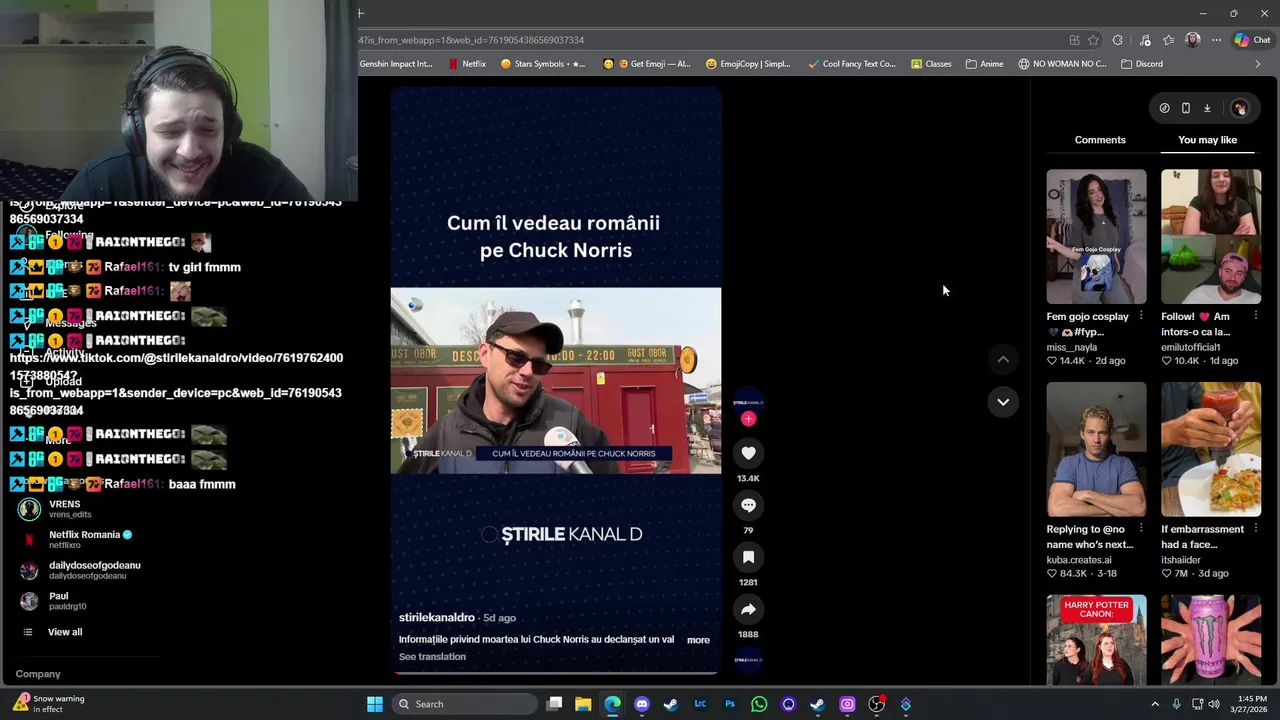Open options dots beside 'Follow! Am intors'
The width and height of the screenshot is (1280, 720).
(1255, 316)
